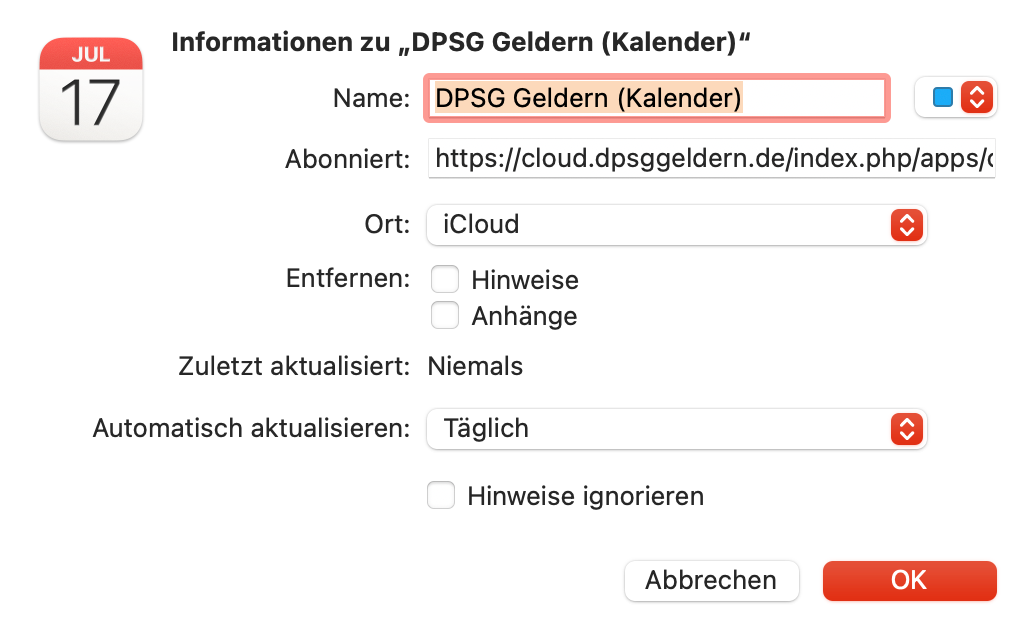Click the red chevron on the Täglich dropdown
This screenshot has width=1024, height=628.
[x=905, y=429]
